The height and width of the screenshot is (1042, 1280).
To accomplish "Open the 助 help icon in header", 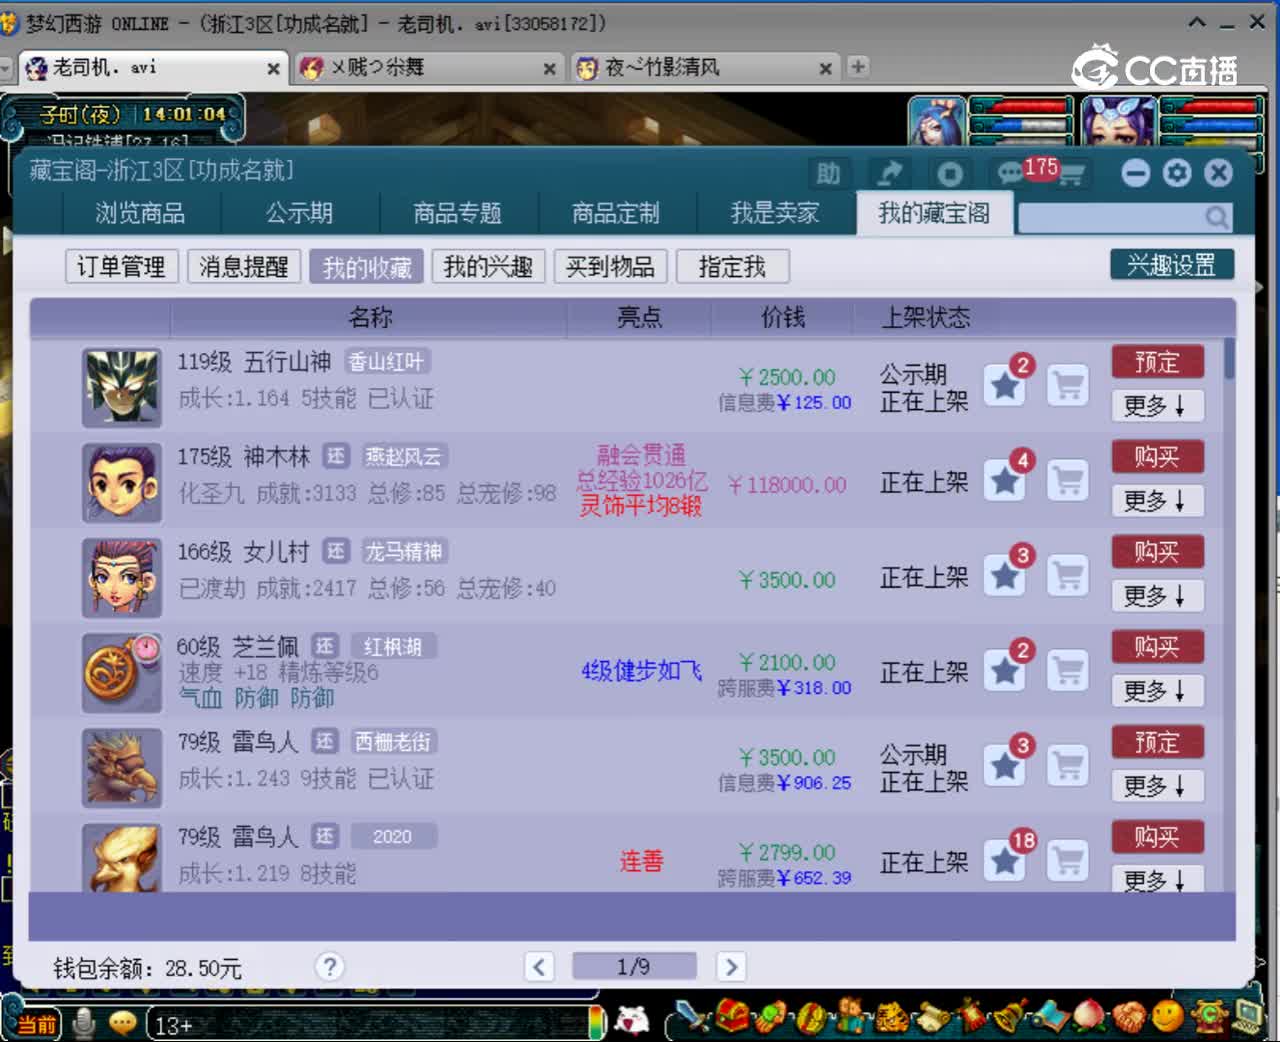I will coord(828,174).
